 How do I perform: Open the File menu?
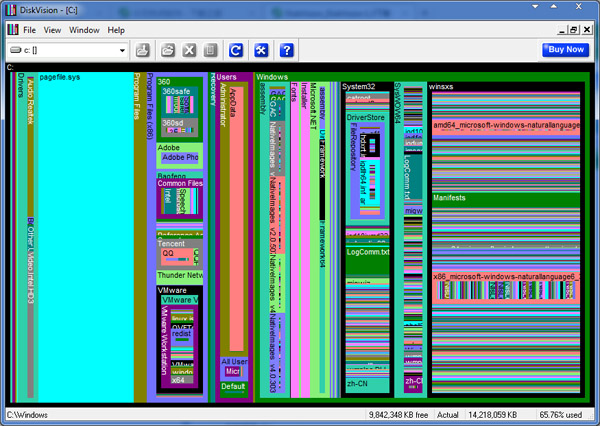[30, 30]
